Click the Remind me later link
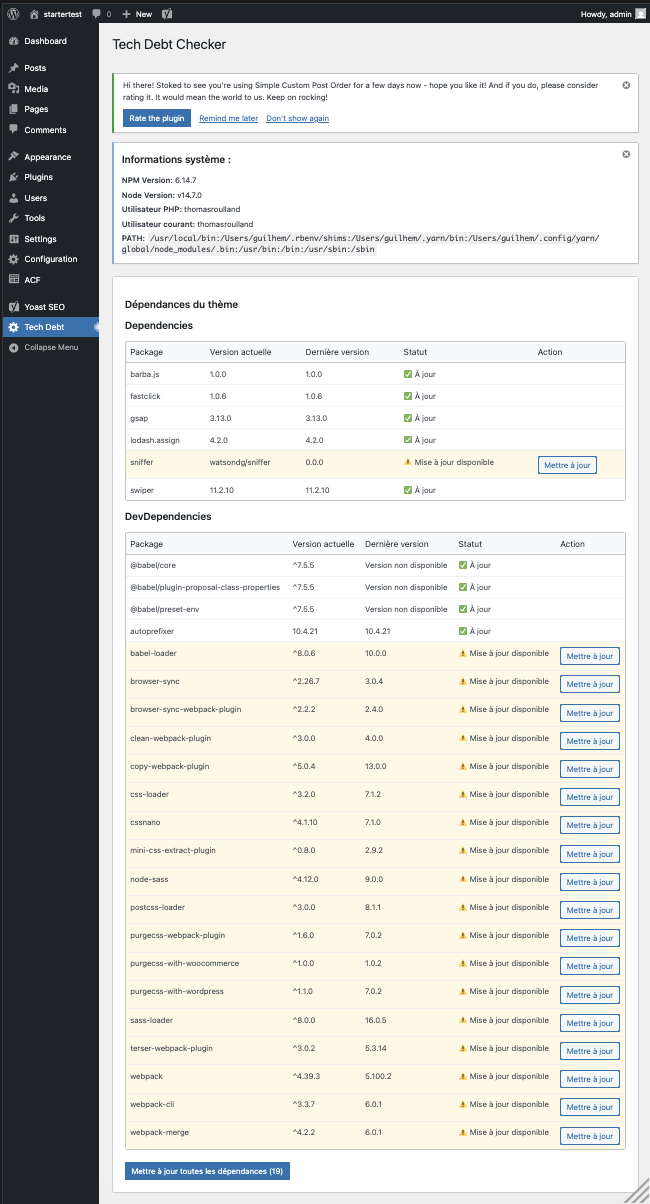The image size is (650, 1204). click(x=228, y=118)
